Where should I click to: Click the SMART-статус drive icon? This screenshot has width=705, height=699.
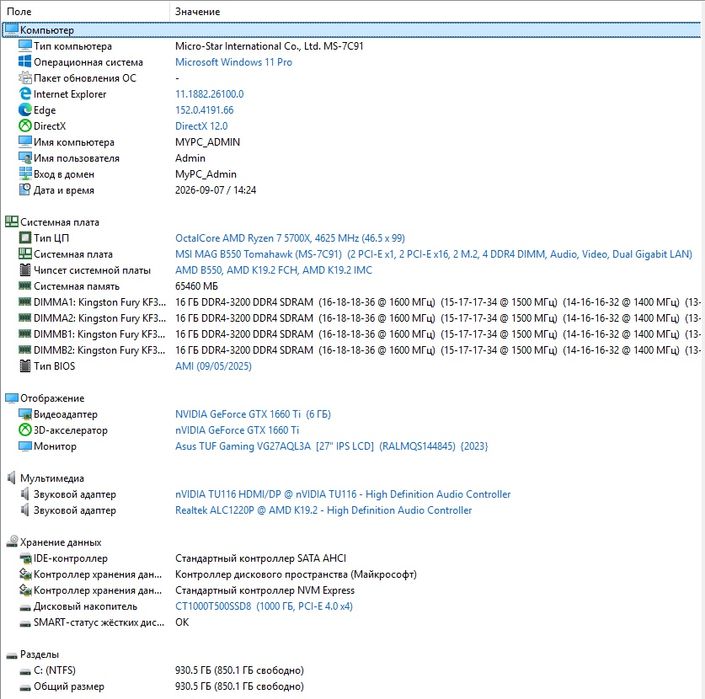click(25, 623)
